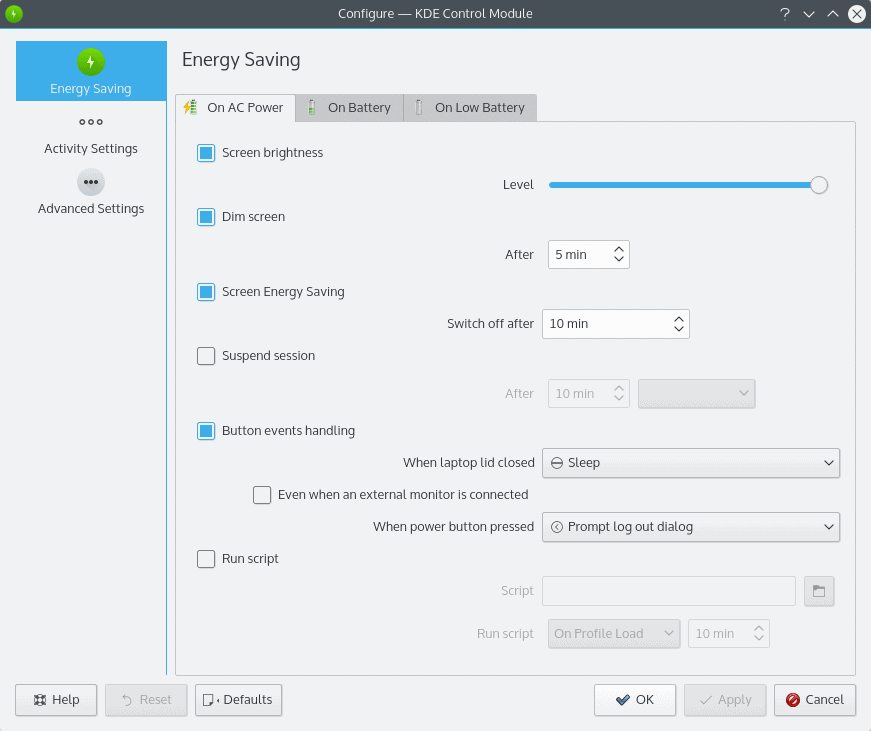Click the screen brightness Level slider handle
The width and height of the screenshot is (871, 731).
coord(819,185)
